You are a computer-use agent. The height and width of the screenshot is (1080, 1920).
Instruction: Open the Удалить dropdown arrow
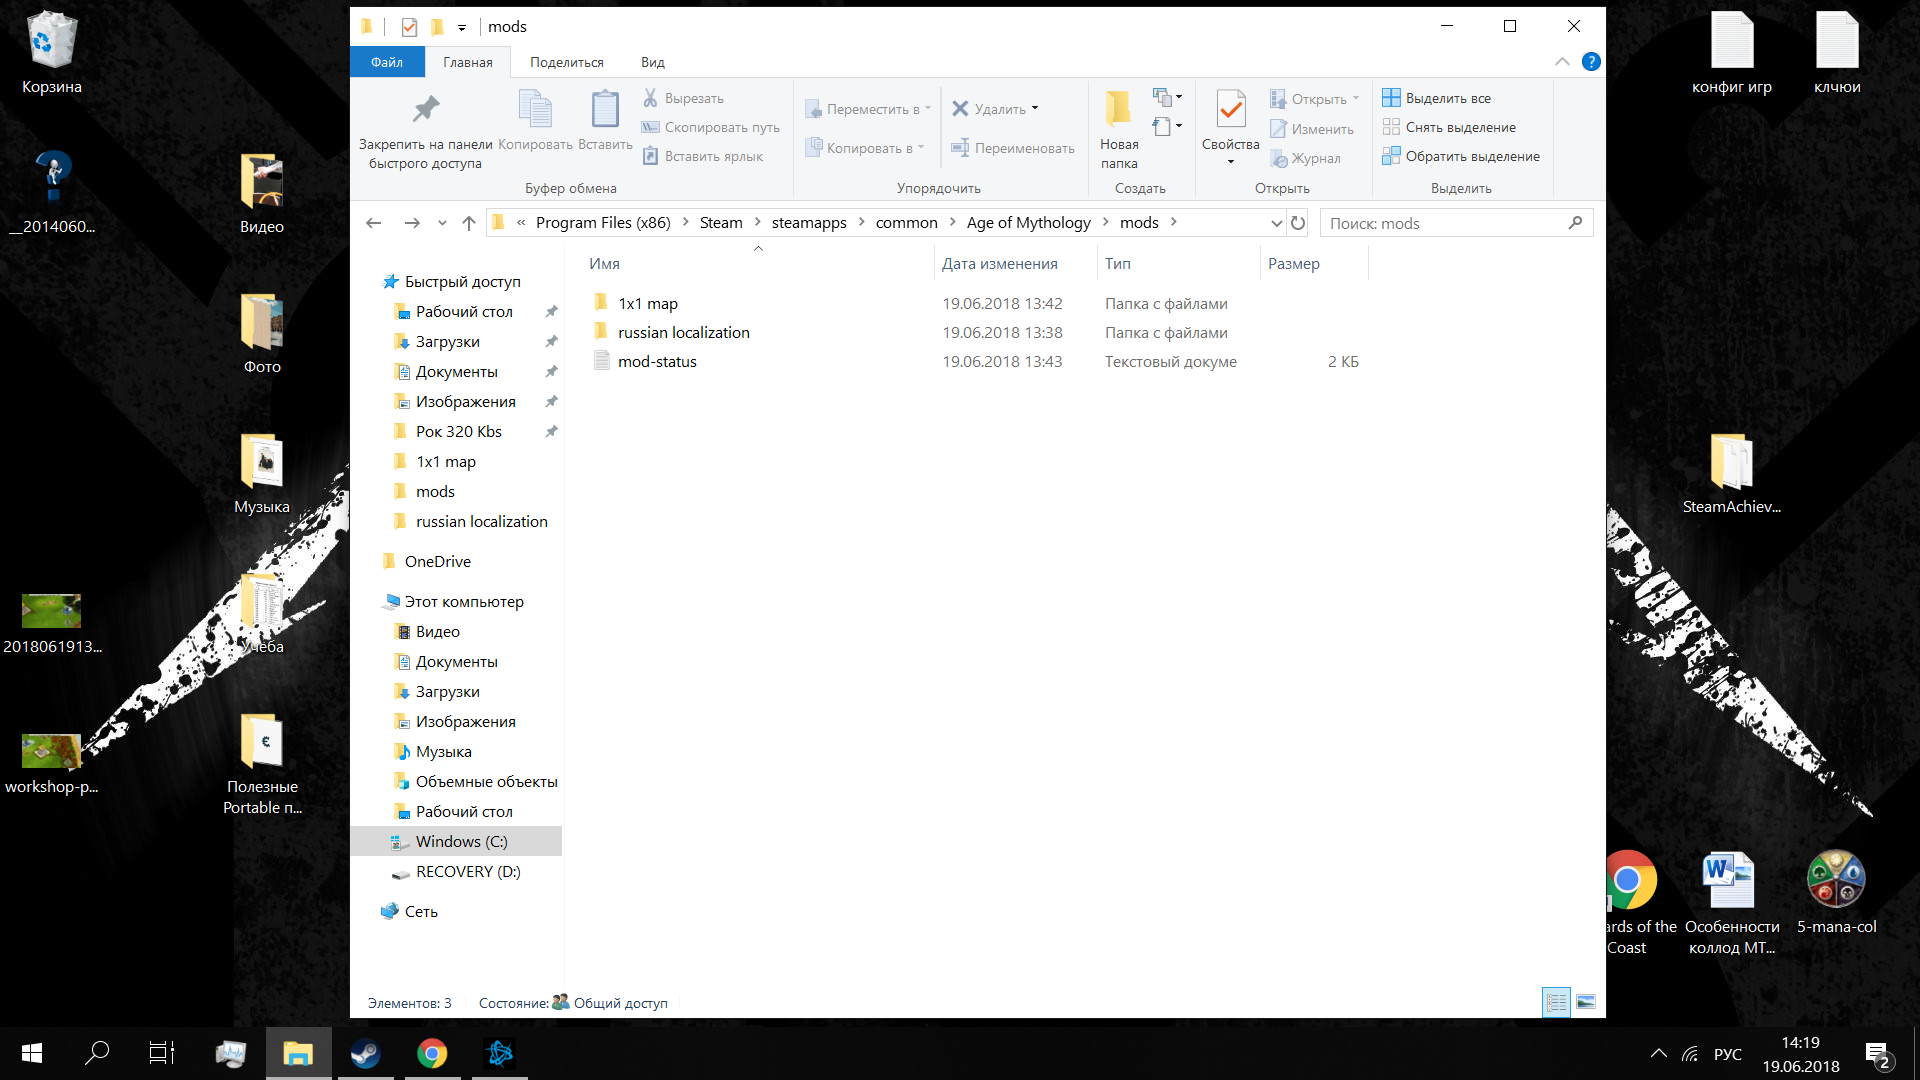[x=1035, y=109]
